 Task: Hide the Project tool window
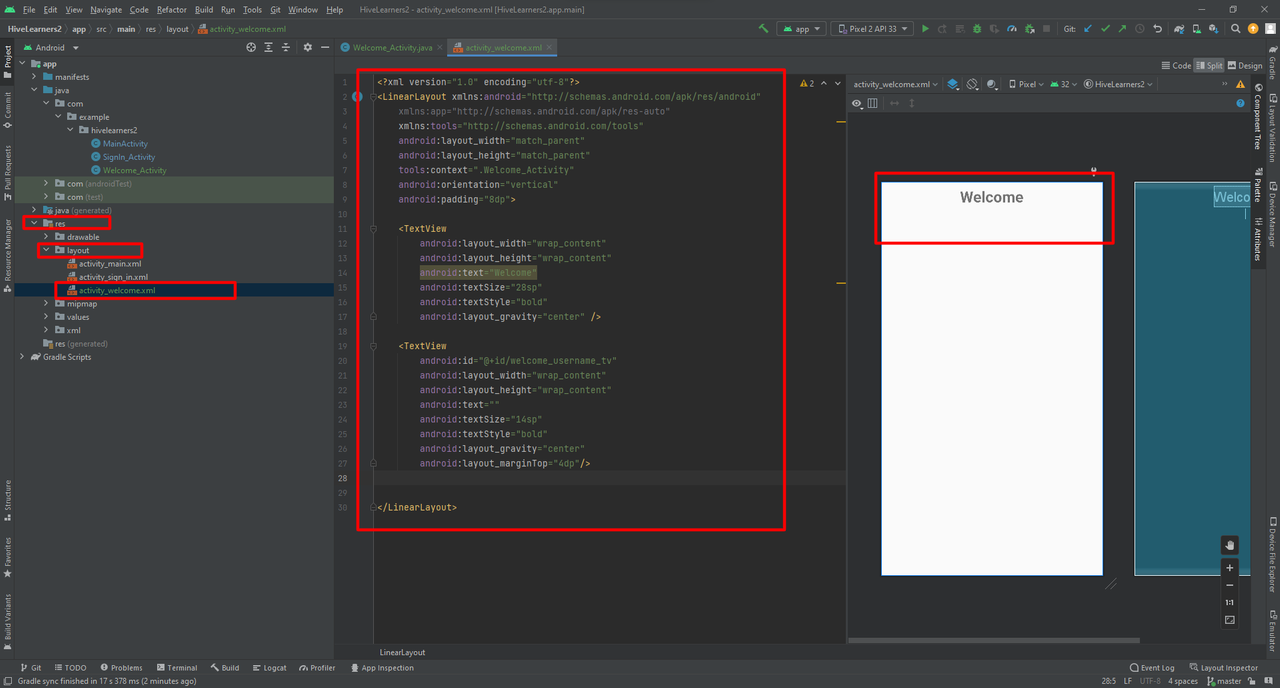click(324, 47)
